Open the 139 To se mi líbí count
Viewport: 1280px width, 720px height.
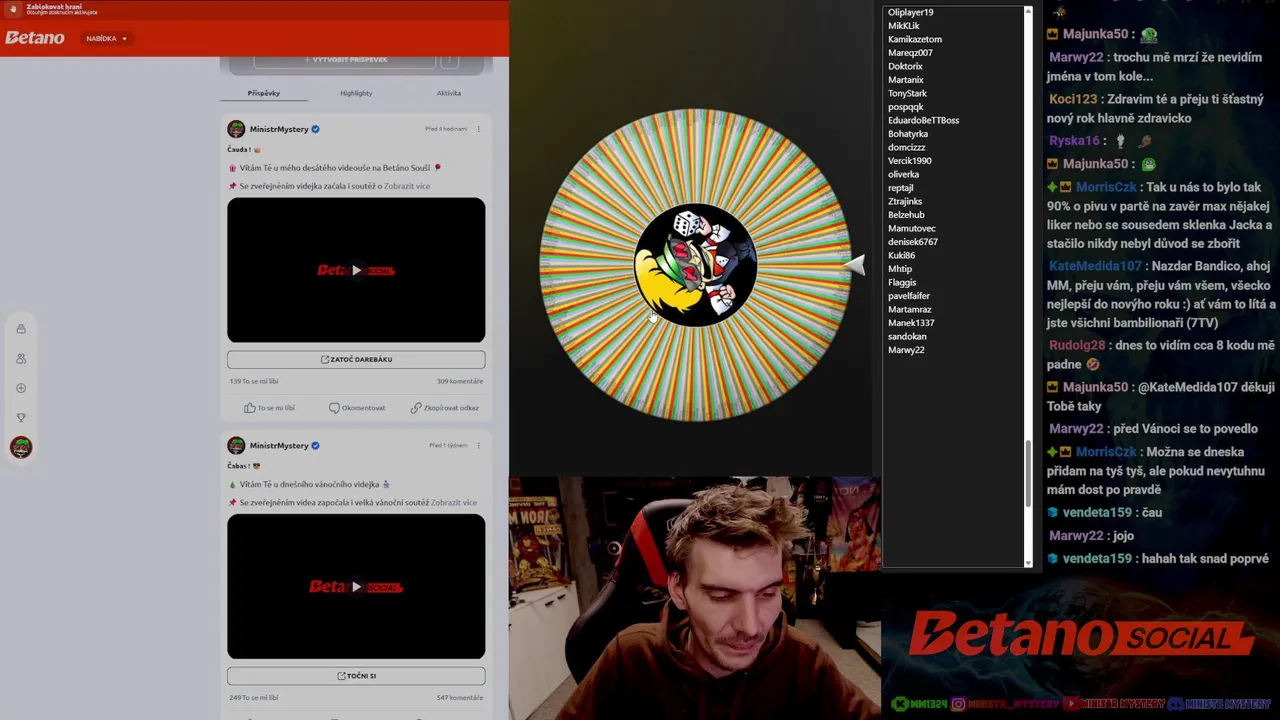[x=254, y=381]
